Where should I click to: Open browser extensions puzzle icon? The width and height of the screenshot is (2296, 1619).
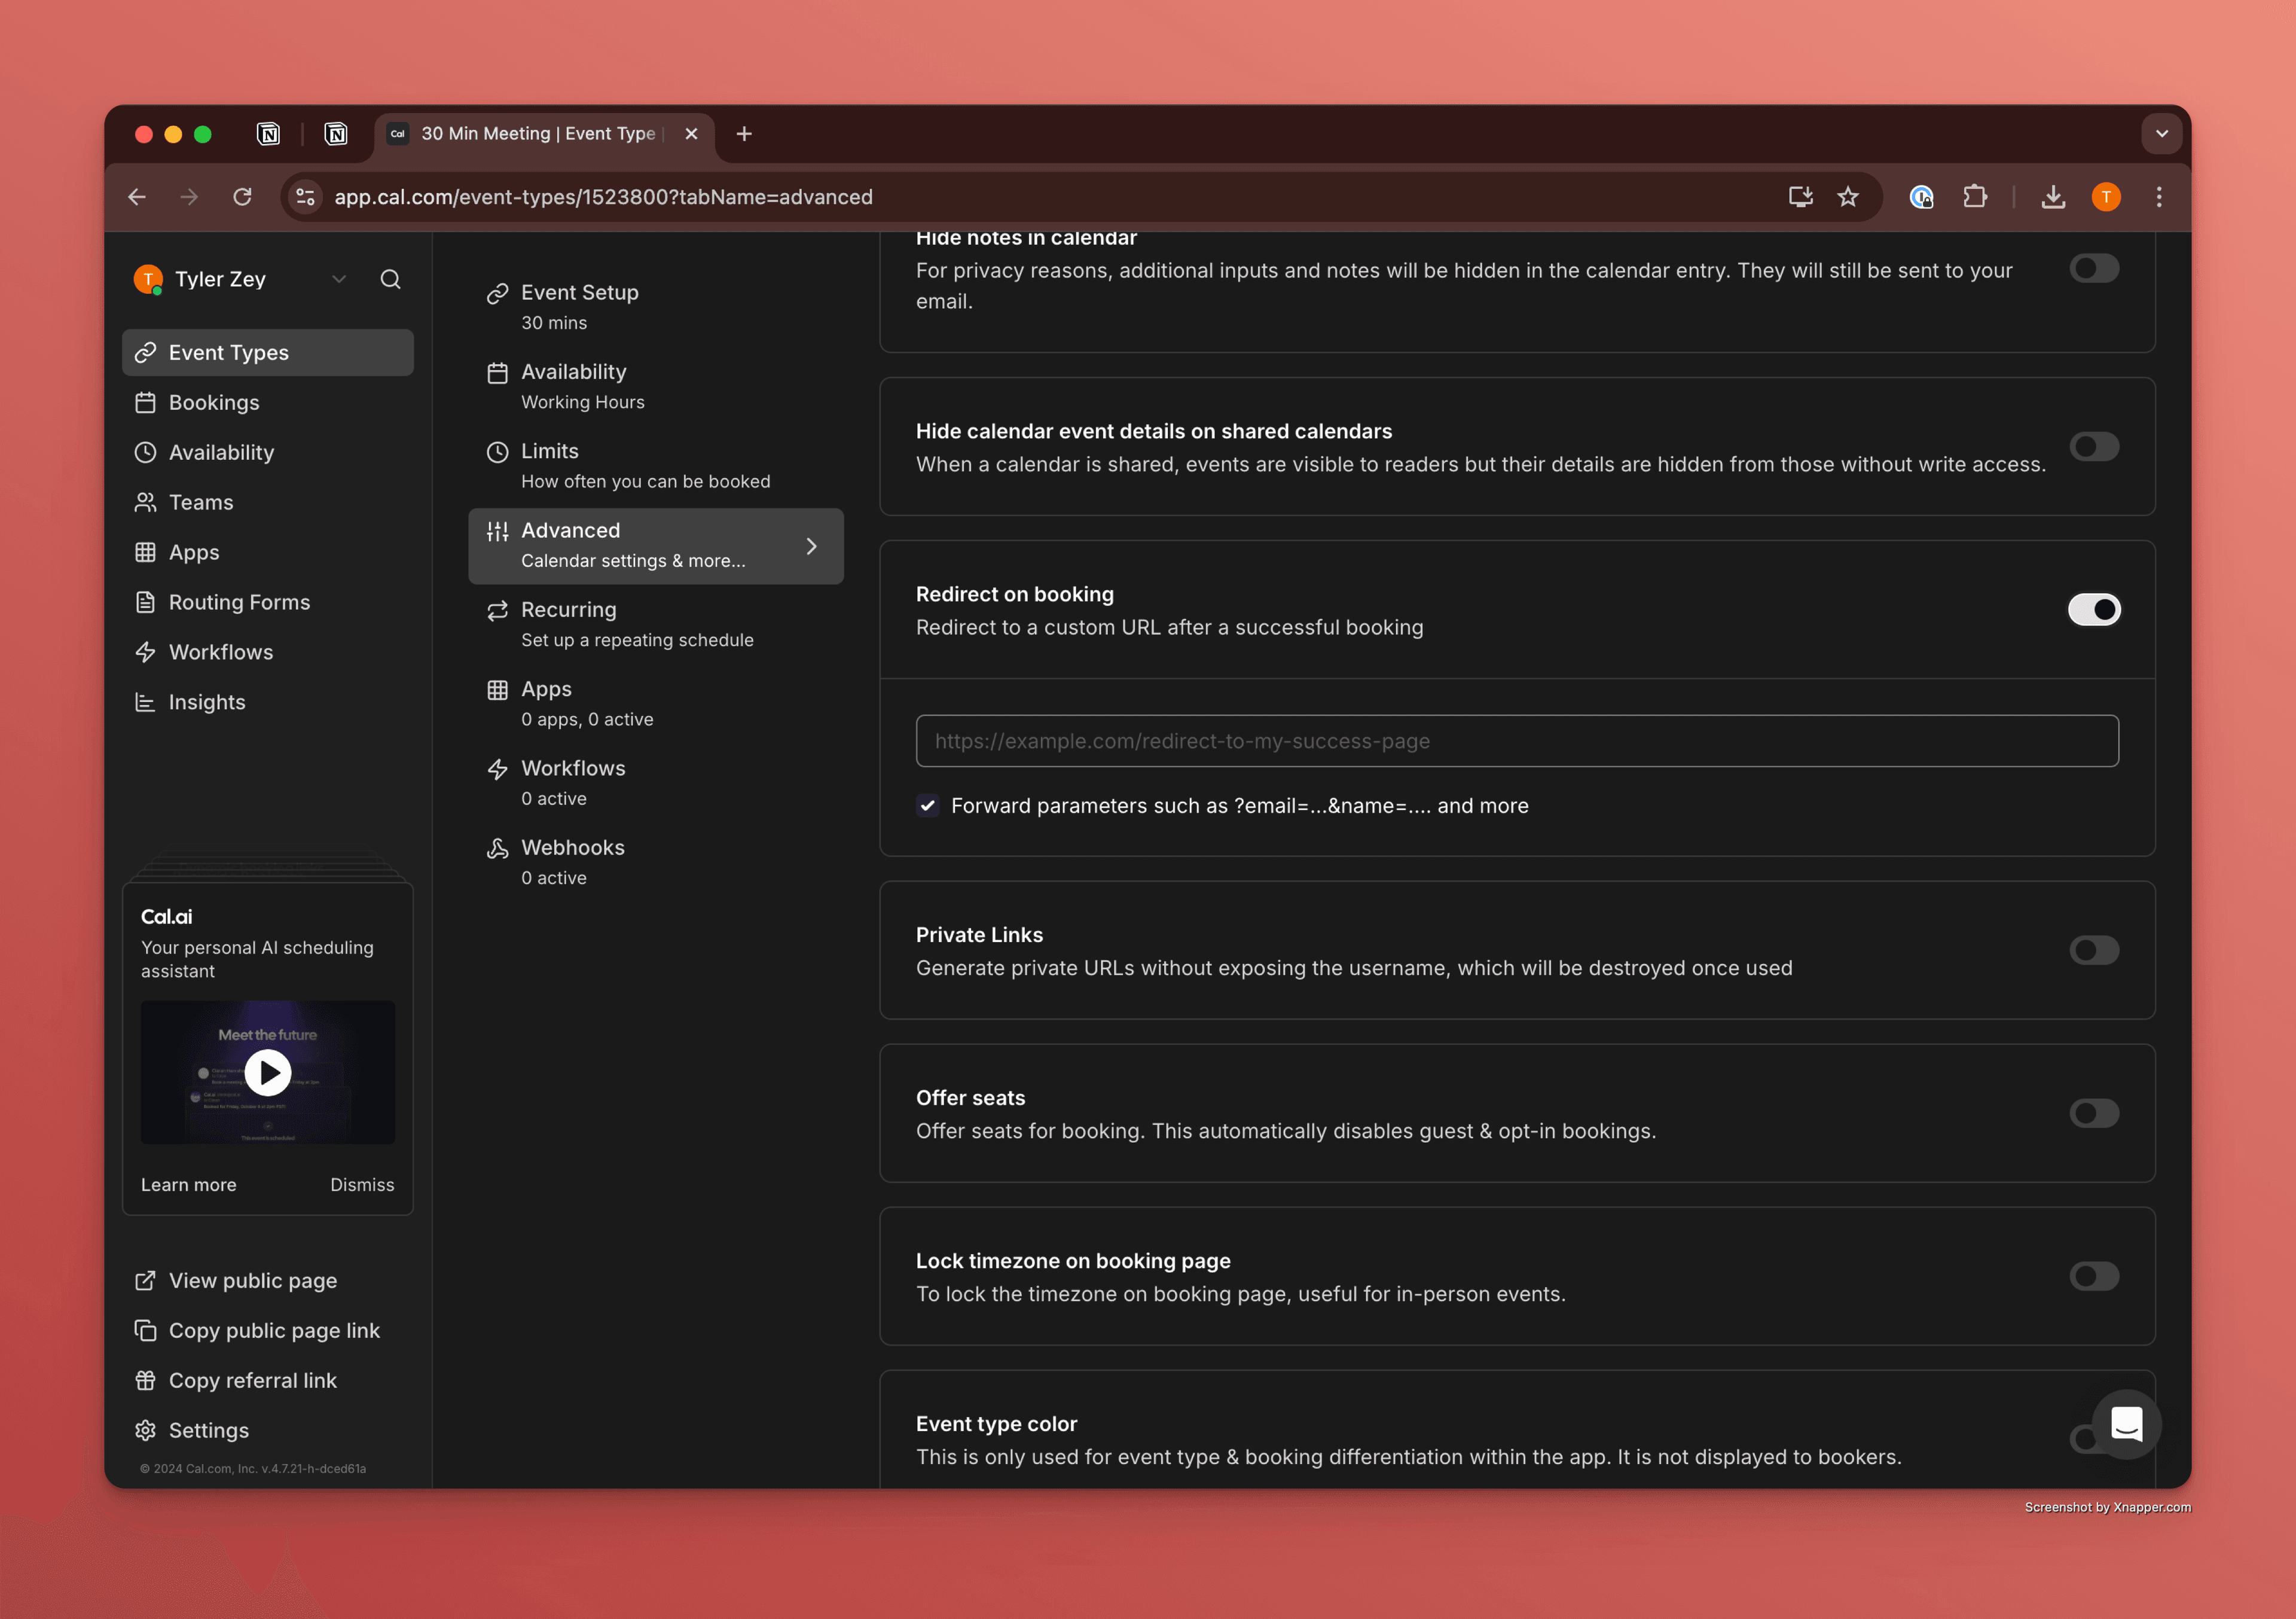point(1974,197)
